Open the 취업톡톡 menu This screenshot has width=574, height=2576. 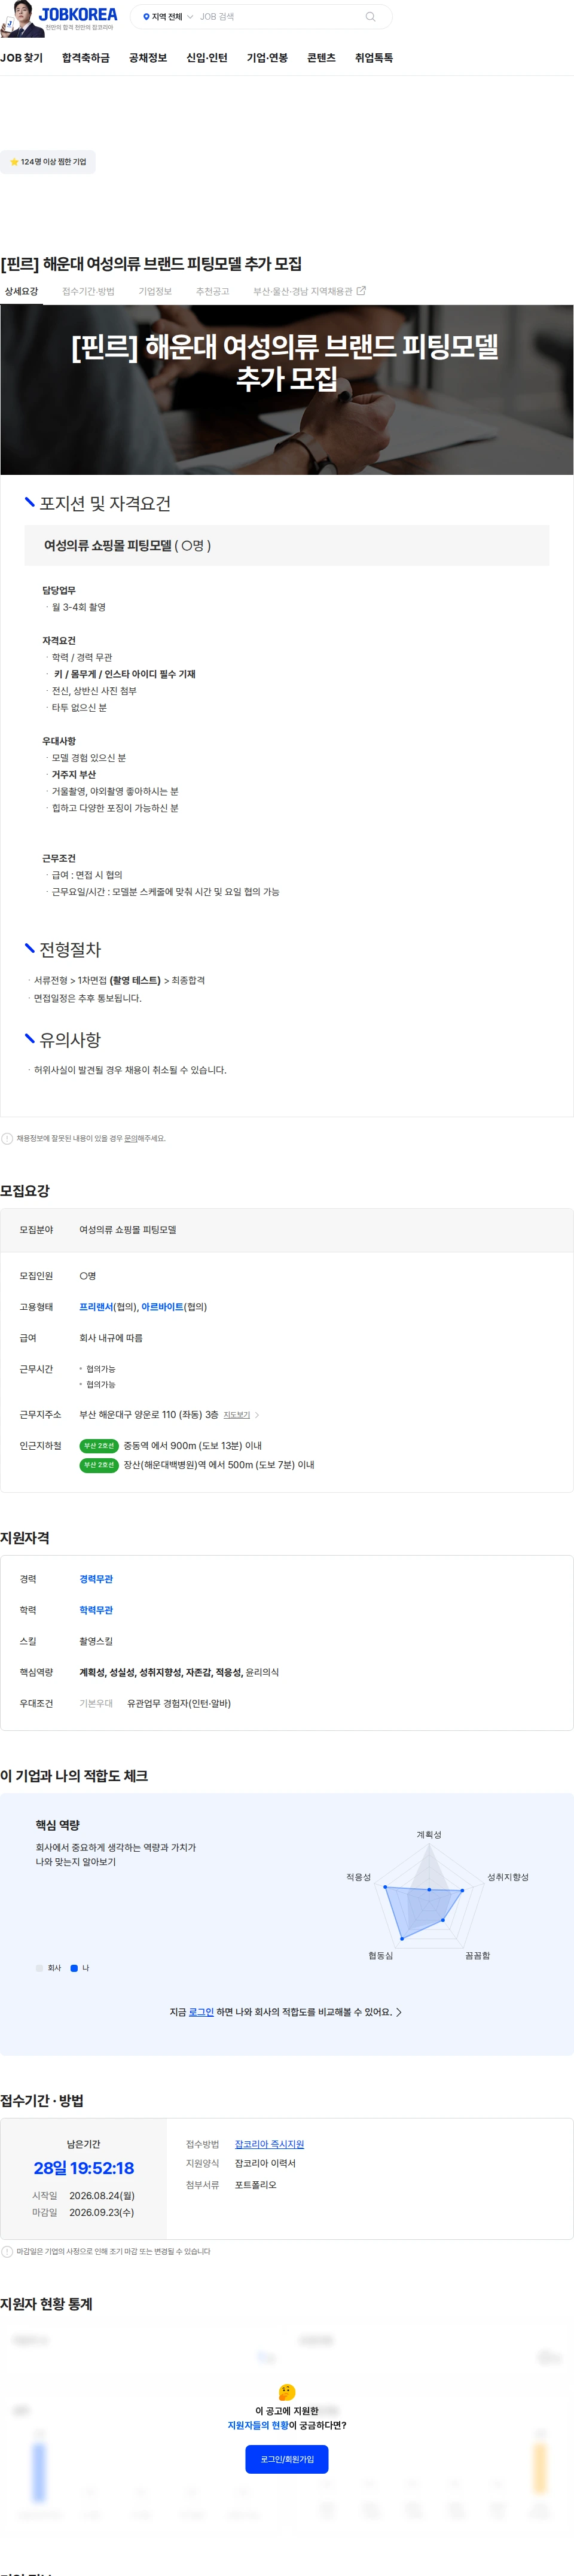pos(374,58)
